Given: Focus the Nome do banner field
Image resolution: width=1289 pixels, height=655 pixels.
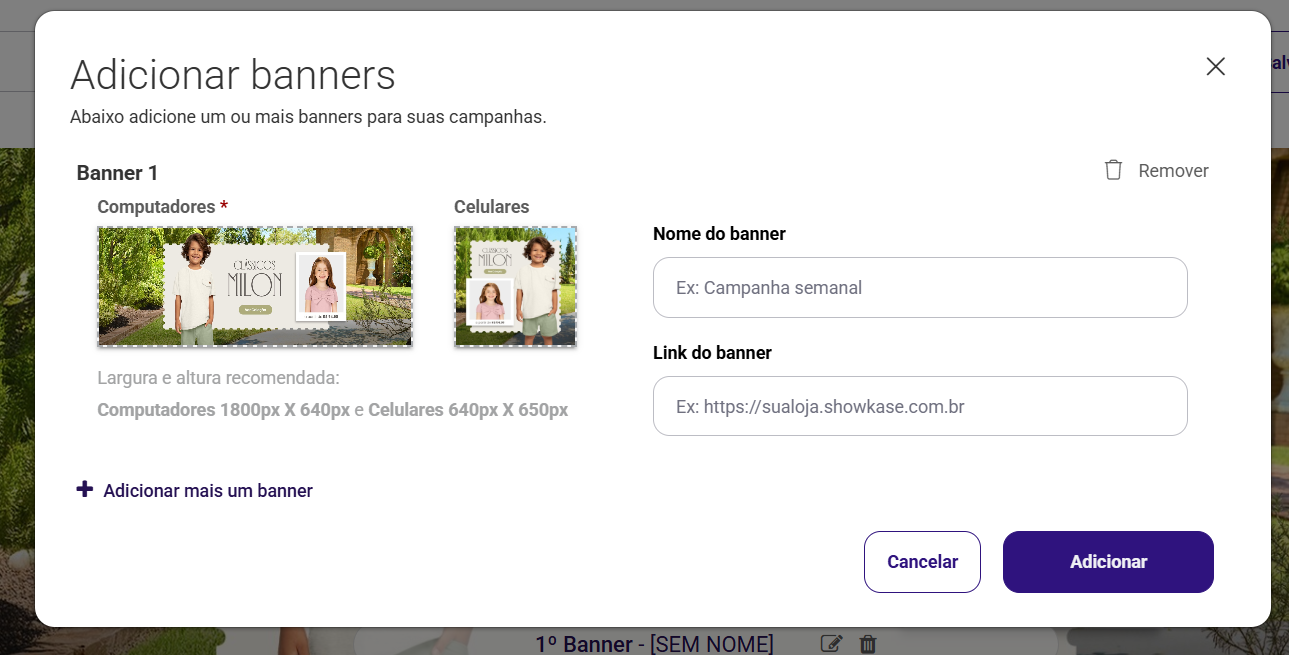Looking at the screenshot, I should point(920,288).
